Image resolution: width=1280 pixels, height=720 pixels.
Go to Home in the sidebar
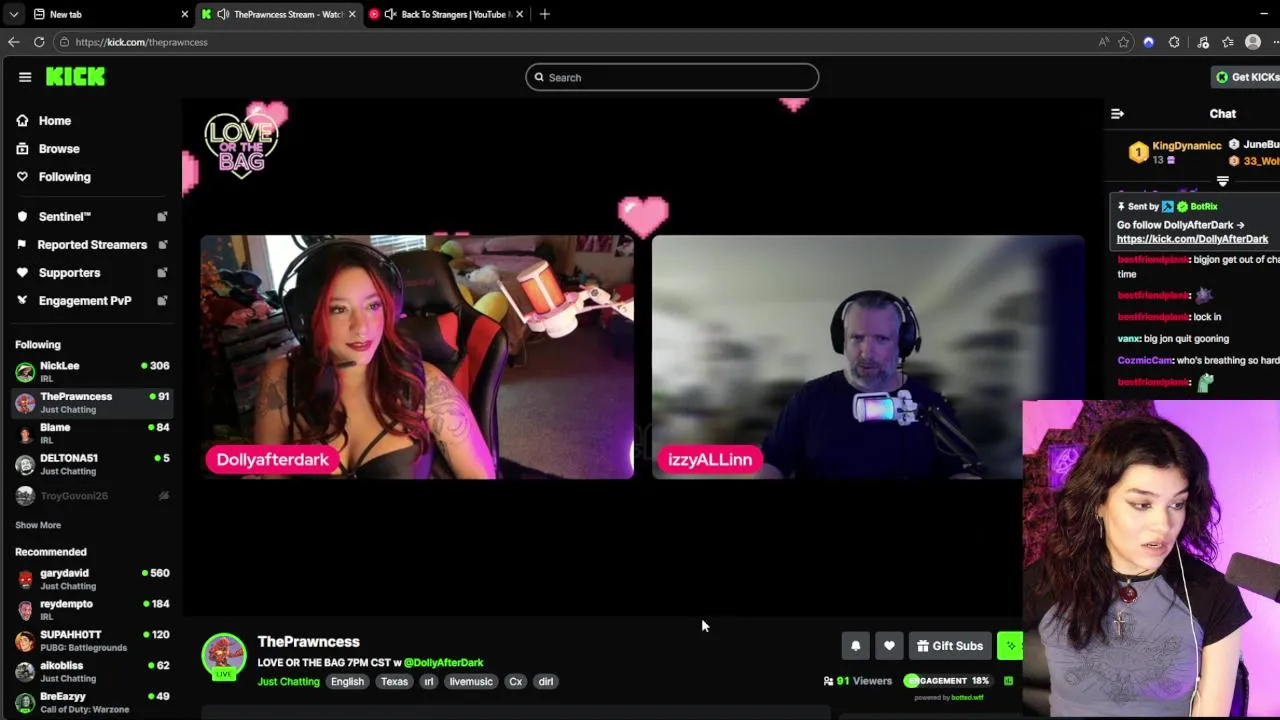pyautogui.click(x=54, y=121)
